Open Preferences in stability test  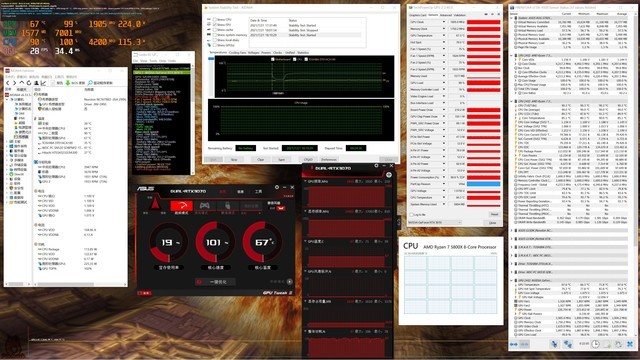[329, 160]
